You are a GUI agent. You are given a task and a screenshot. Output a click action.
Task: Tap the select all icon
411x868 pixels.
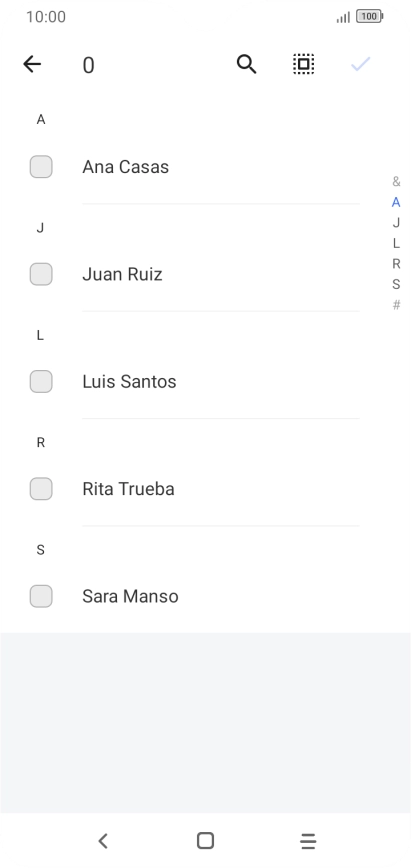tap(304, 64)
